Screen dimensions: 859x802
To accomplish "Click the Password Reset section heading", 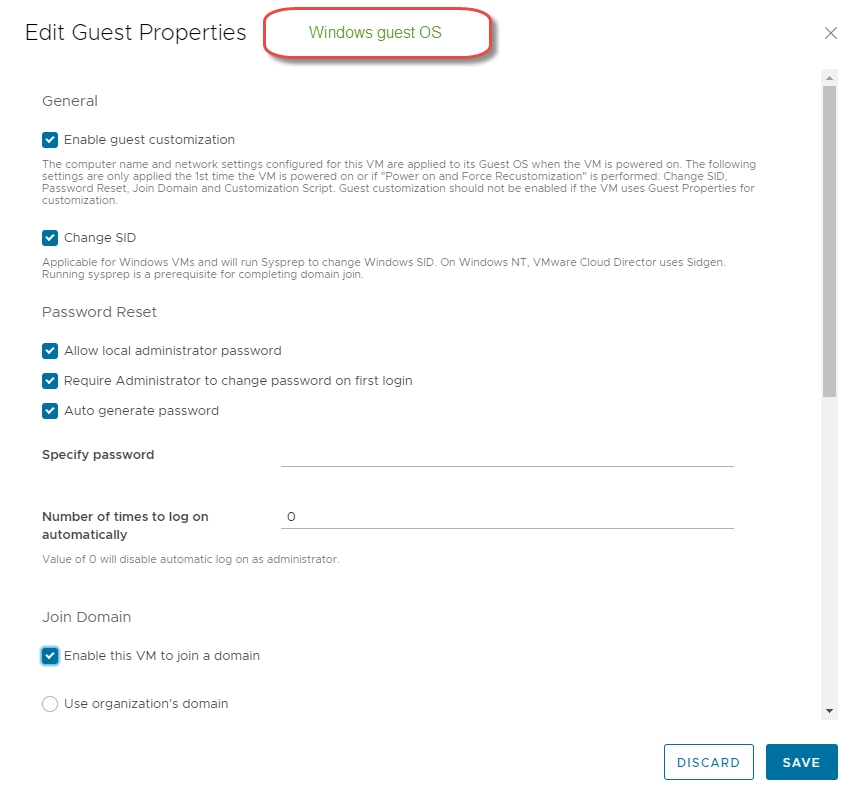I will (99, 312).
